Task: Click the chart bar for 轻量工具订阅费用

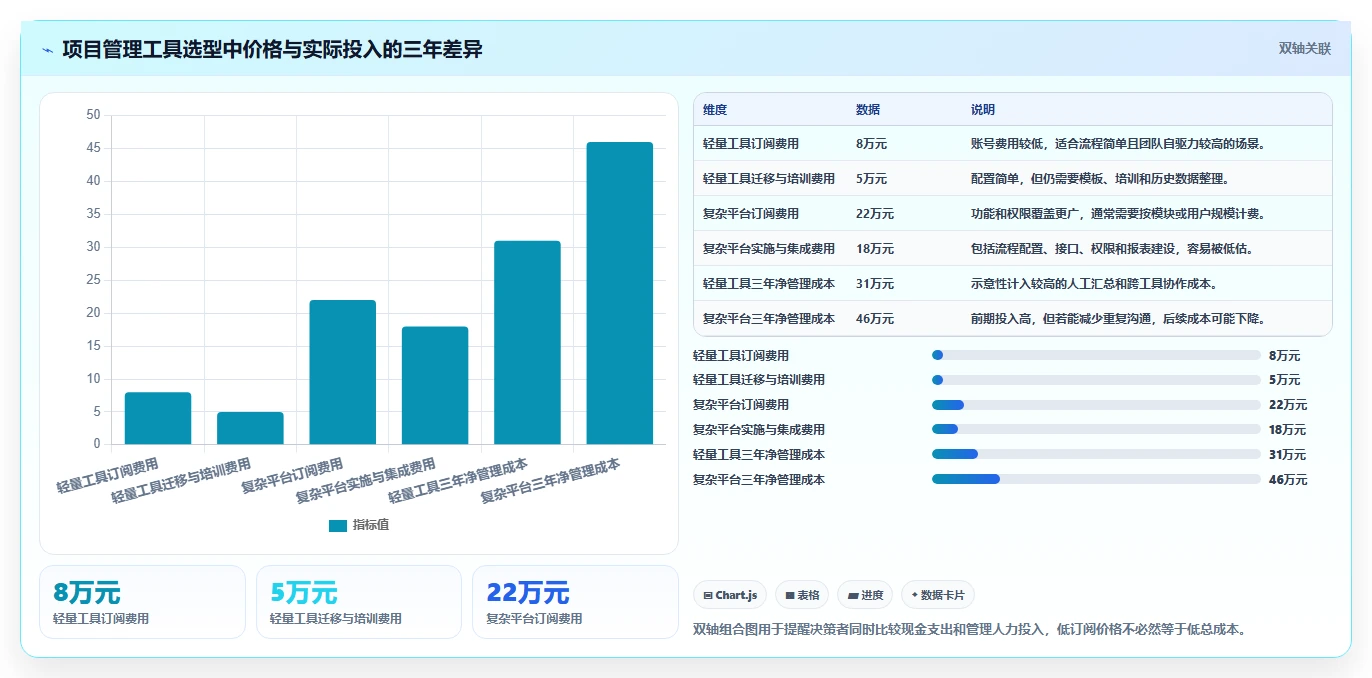Action: point(158,418)
